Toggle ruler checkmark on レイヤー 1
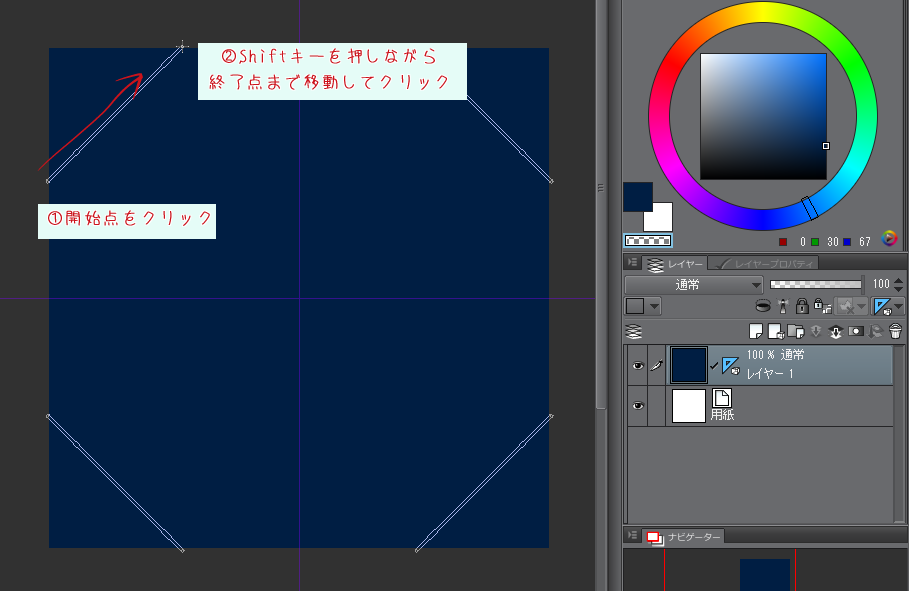Image resolution: width=909 pixels, height=591 pixels. point(714,365)
